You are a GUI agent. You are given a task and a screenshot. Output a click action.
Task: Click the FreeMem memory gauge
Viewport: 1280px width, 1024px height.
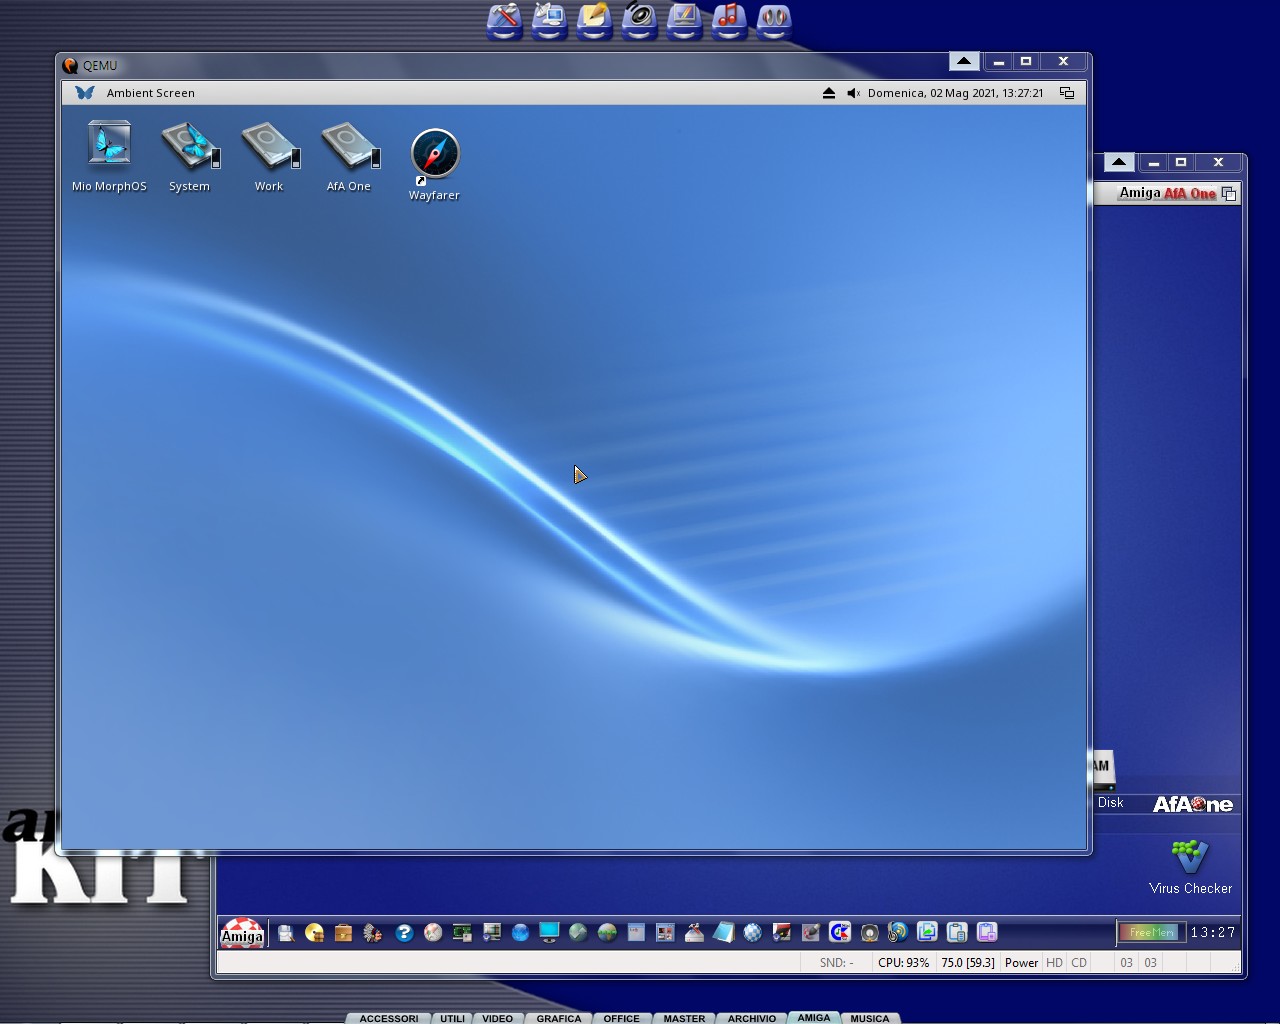point(1150,932)
